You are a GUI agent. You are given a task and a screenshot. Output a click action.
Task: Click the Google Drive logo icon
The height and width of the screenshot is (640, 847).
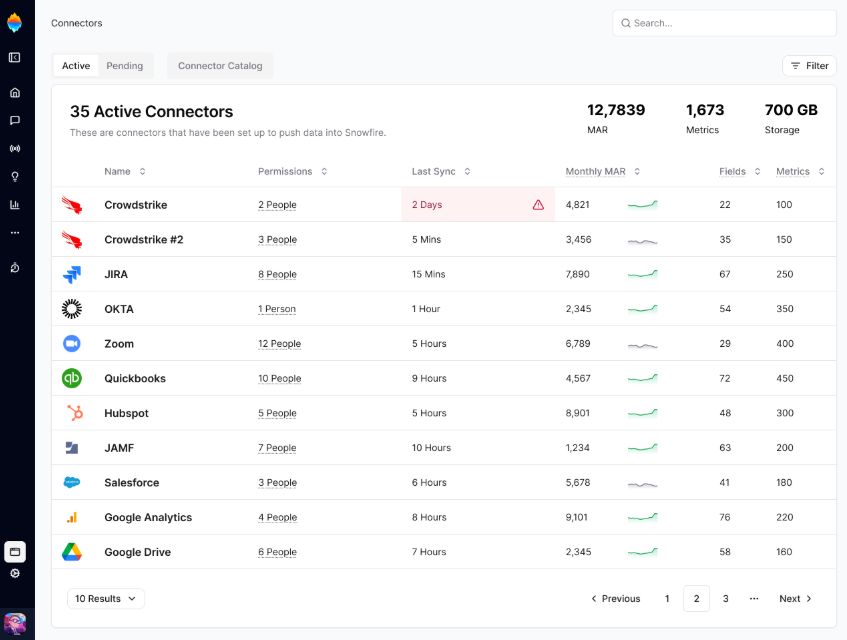tap(71, 552)
